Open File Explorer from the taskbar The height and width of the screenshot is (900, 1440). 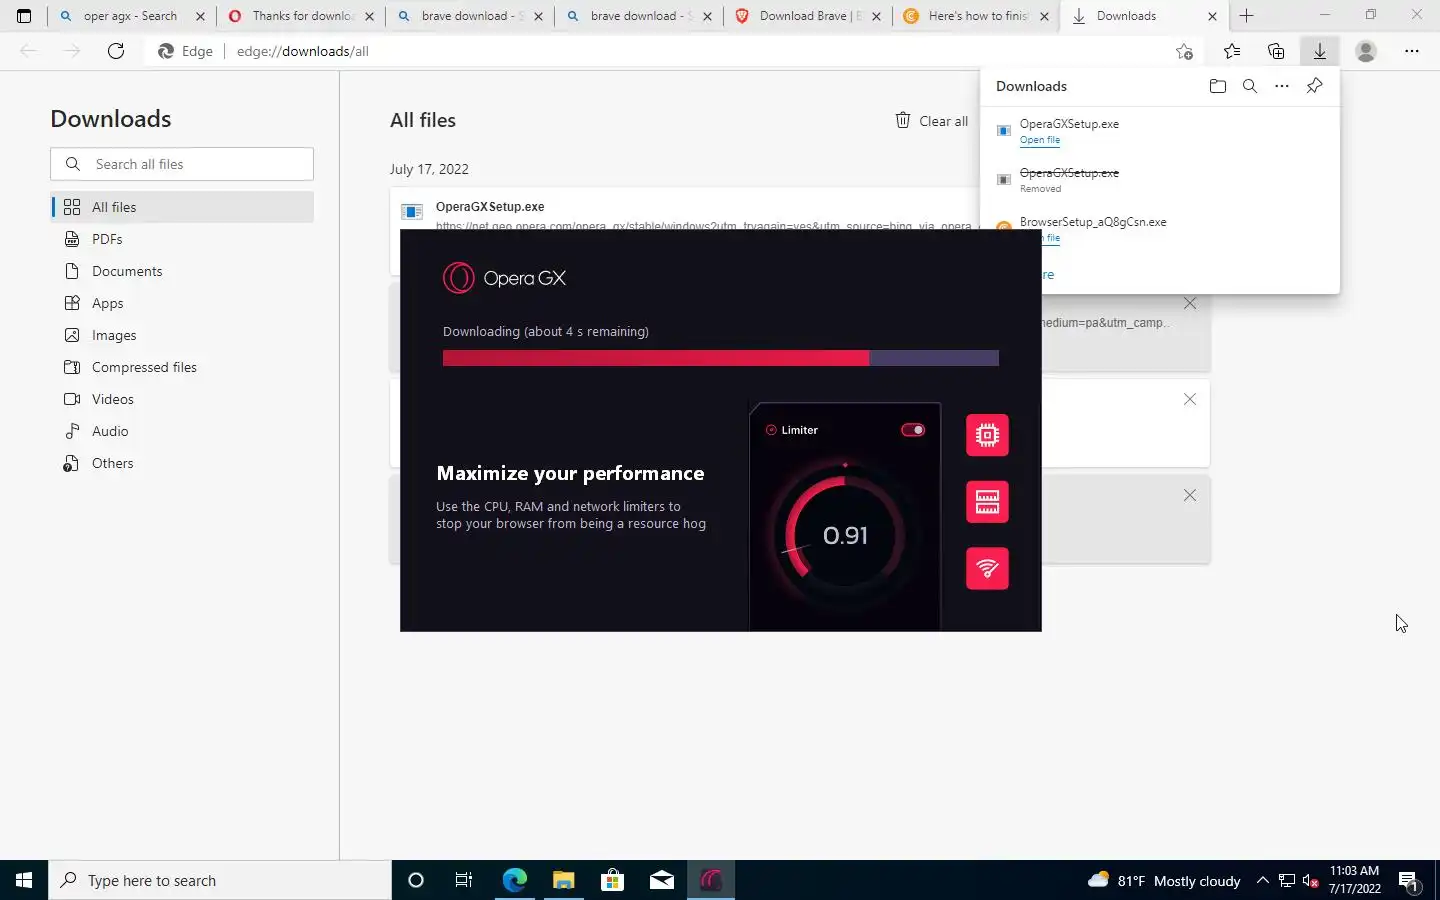coord(563,880)
